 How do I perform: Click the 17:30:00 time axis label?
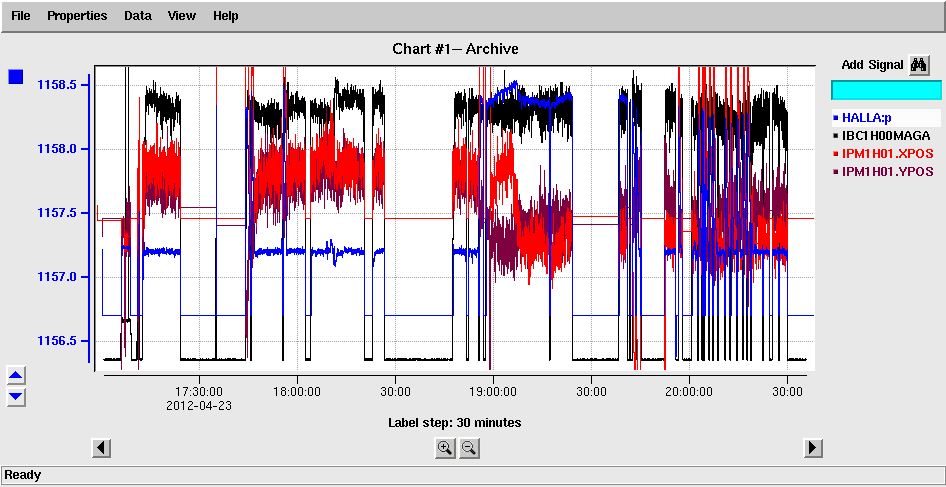[x=199, y=392]
